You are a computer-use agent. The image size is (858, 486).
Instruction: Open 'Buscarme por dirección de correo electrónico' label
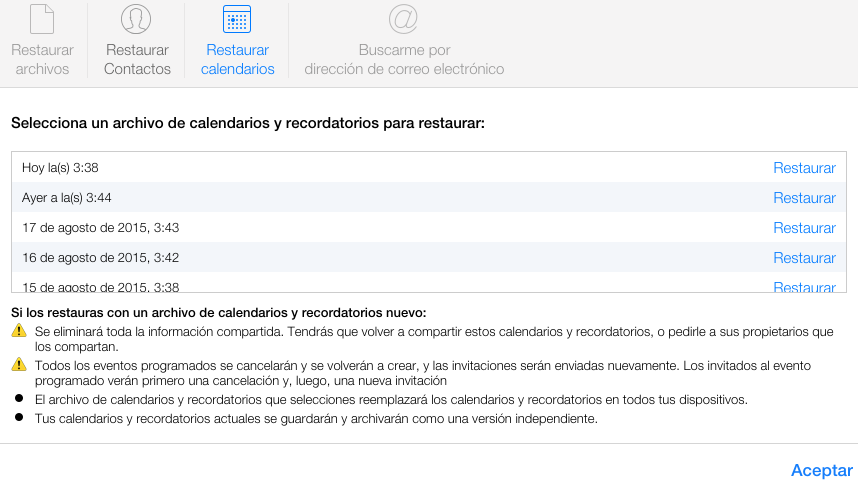[x=404, y=60]
